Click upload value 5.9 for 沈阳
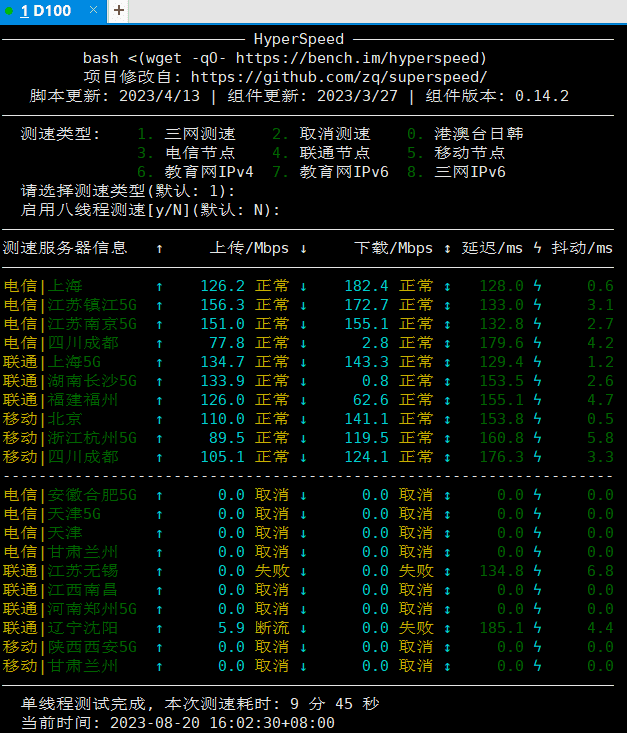This screenshot has width=627, height=733. point(231,628)
